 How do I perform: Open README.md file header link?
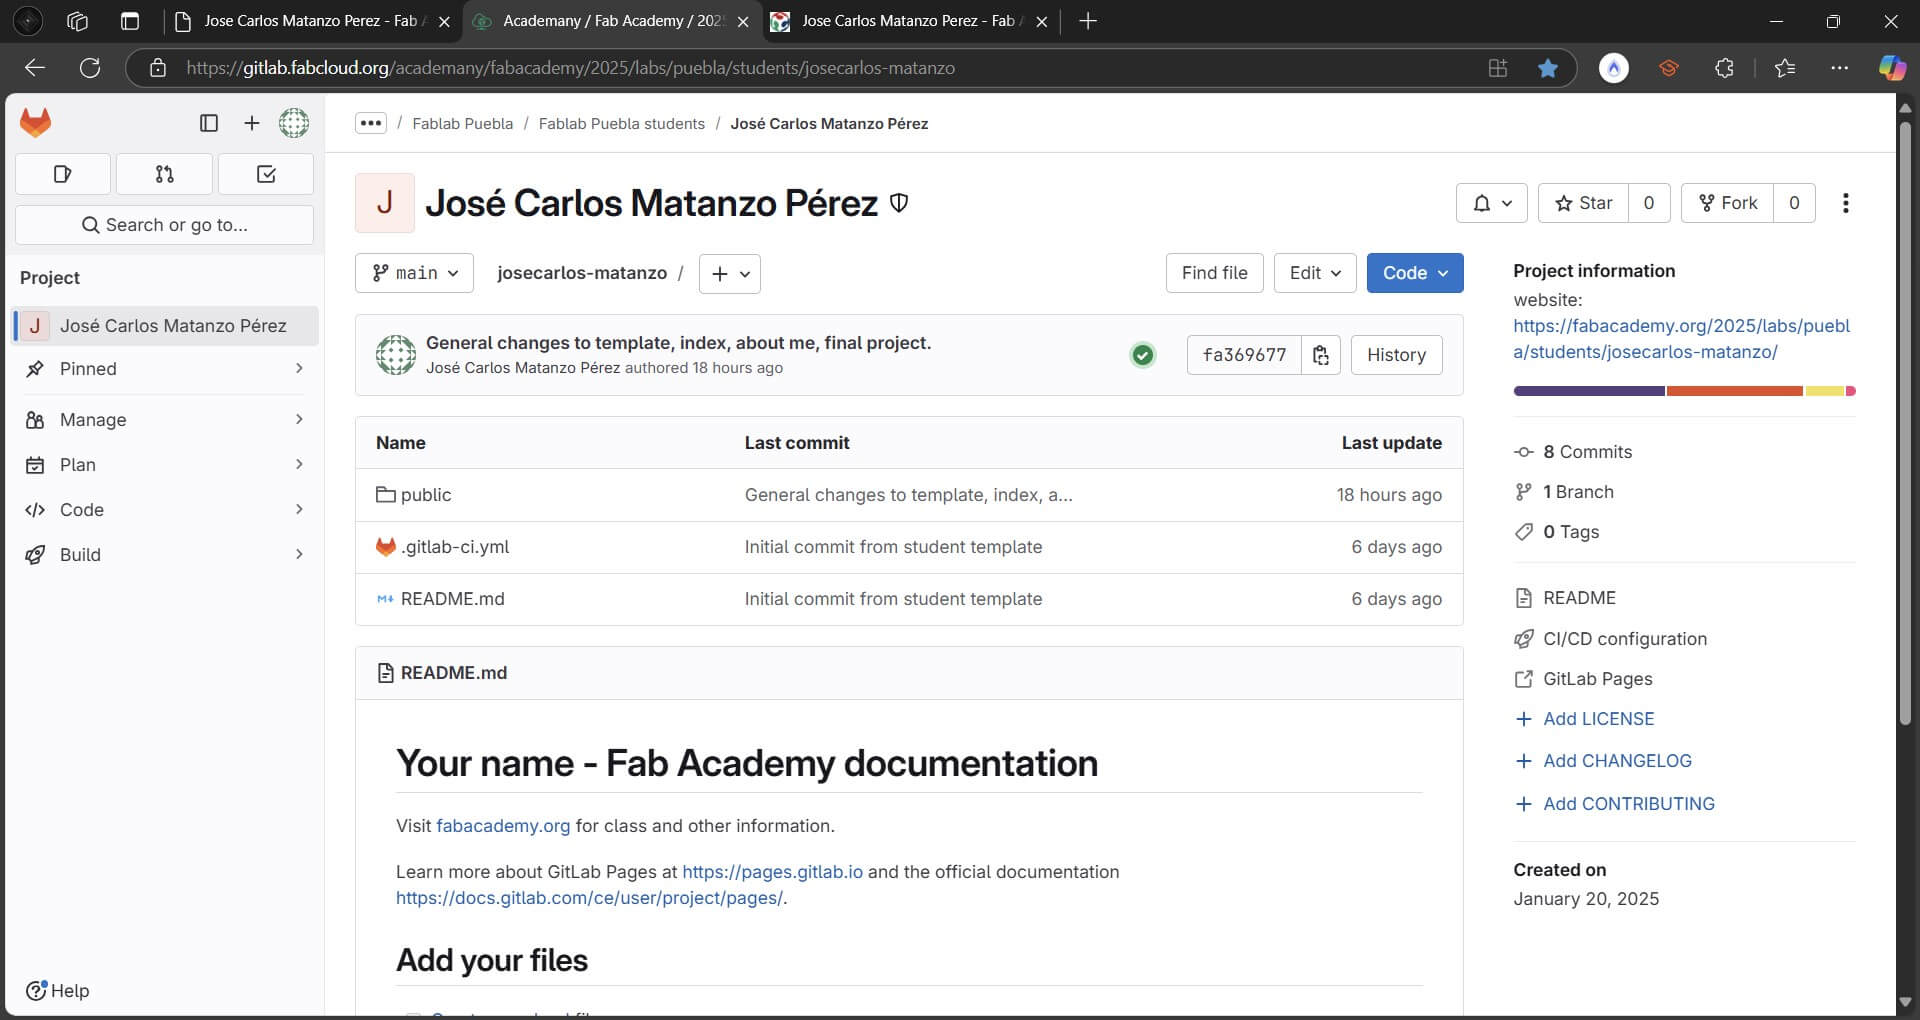point(453,673)
